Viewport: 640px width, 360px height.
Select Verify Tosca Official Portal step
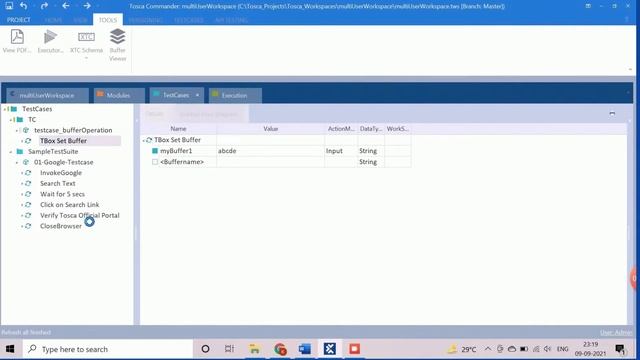pos(80,215)
